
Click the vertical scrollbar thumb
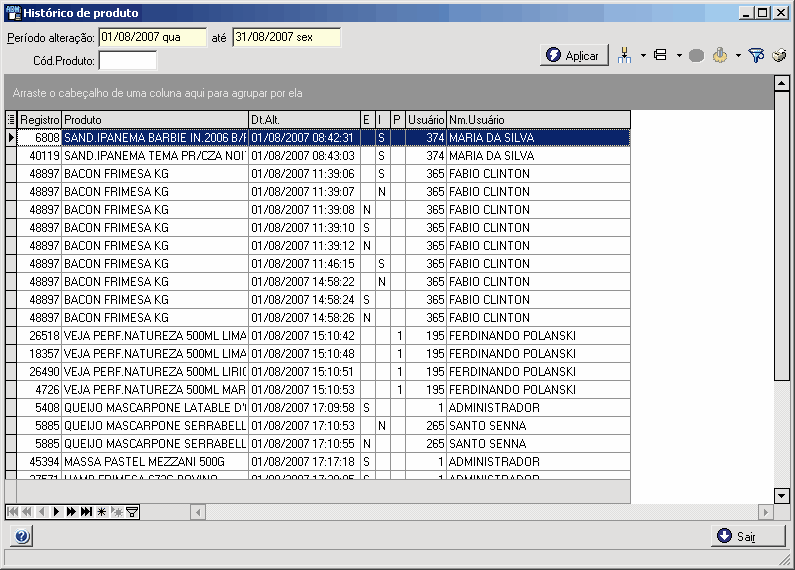click(781, 235)
